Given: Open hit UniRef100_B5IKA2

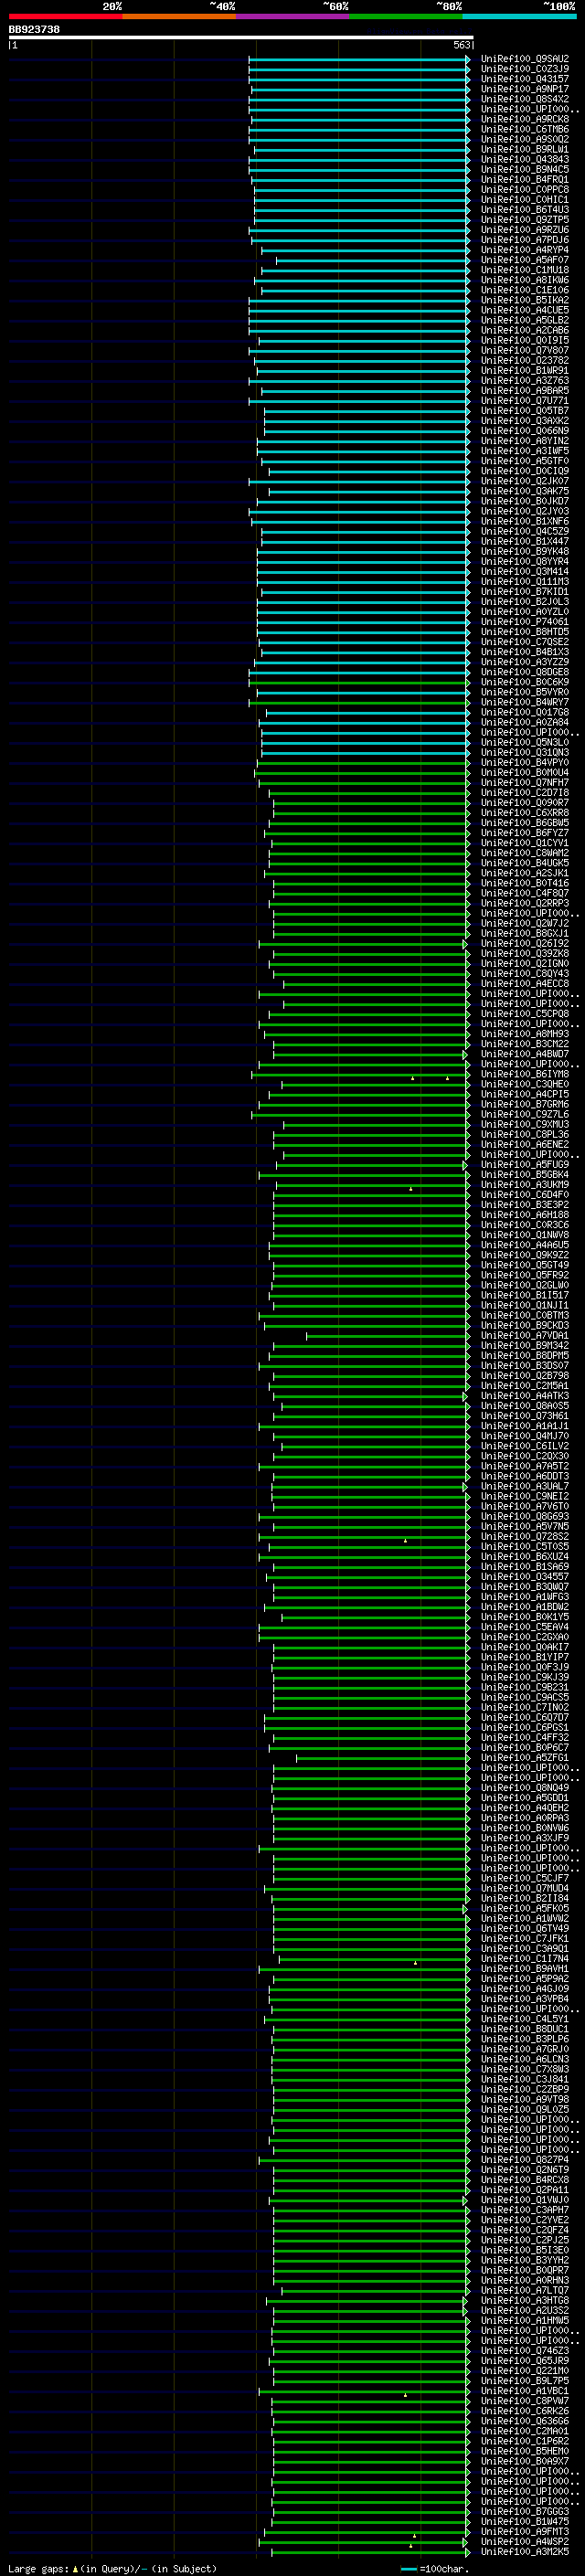Looking at the screenshot, I should click(x=525, y=300).
